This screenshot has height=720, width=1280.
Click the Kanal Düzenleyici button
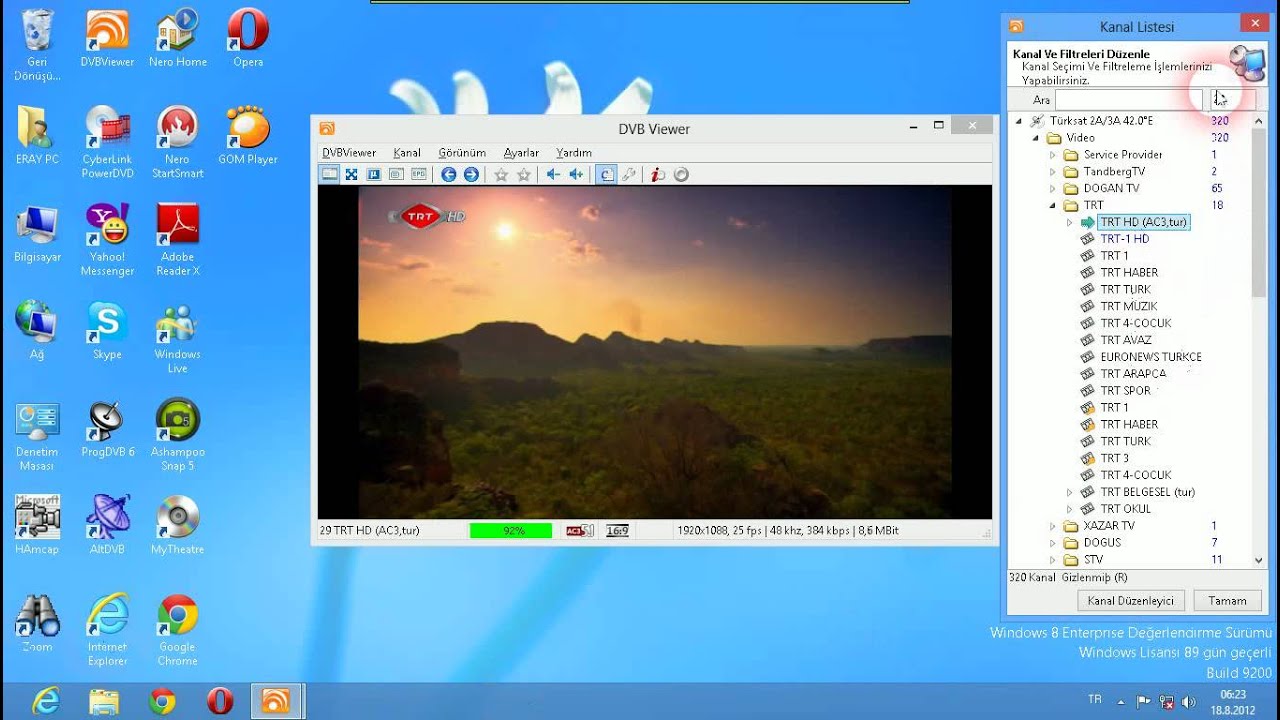coord(1131,601)
